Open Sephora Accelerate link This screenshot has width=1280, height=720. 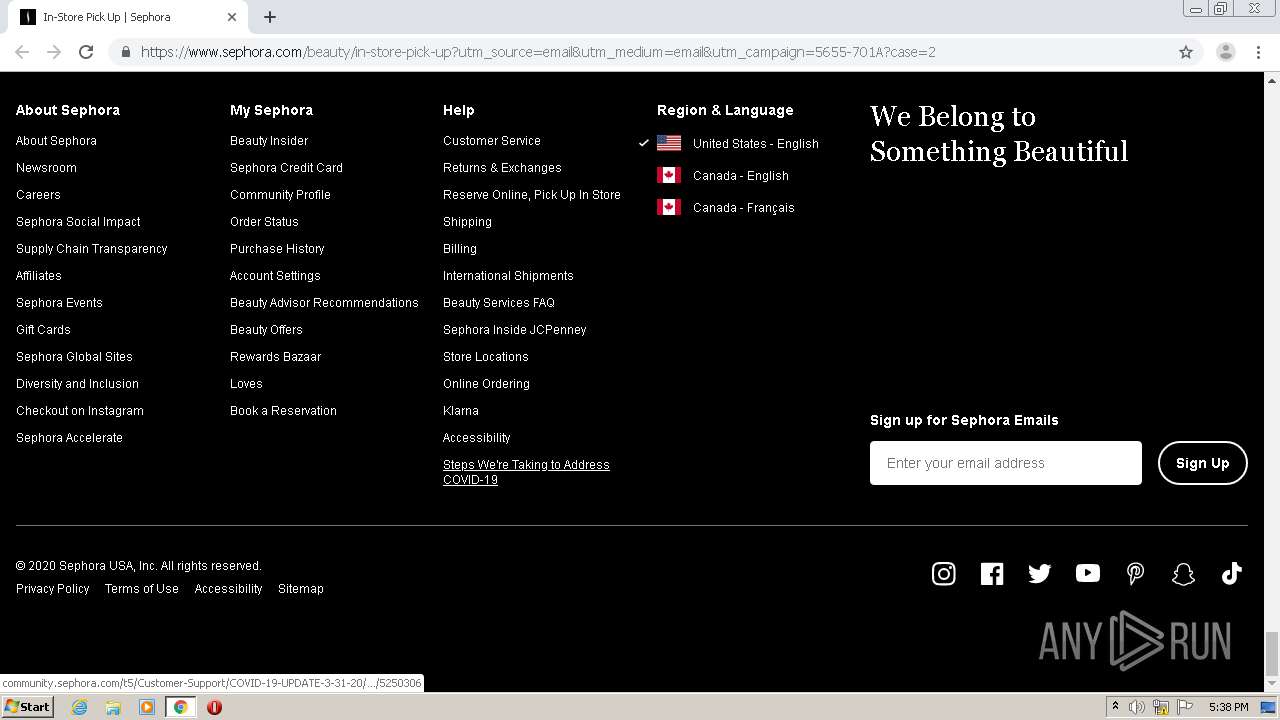coord(69,438)
